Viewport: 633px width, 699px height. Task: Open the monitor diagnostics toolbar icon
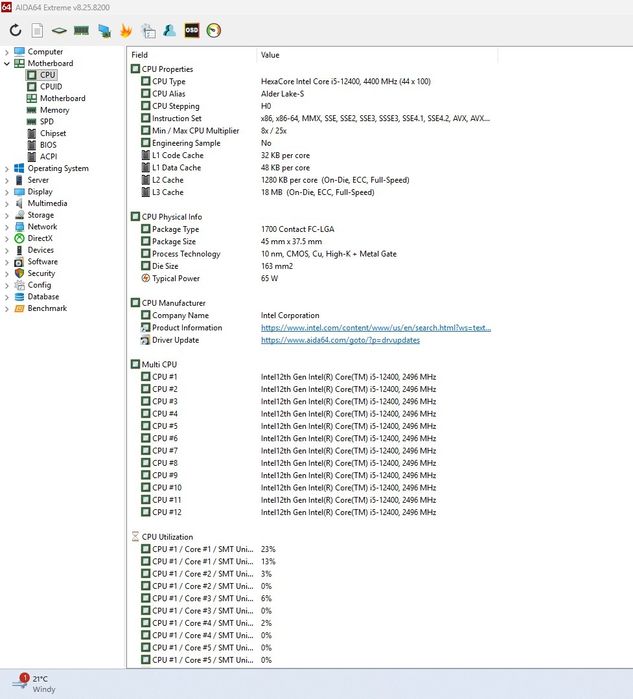click(x=104, y=30)
